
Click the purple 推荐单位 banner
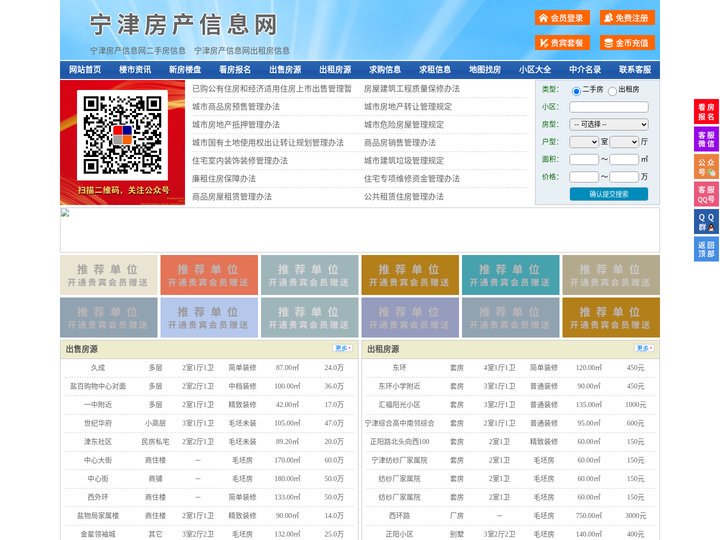click(410, 318)
